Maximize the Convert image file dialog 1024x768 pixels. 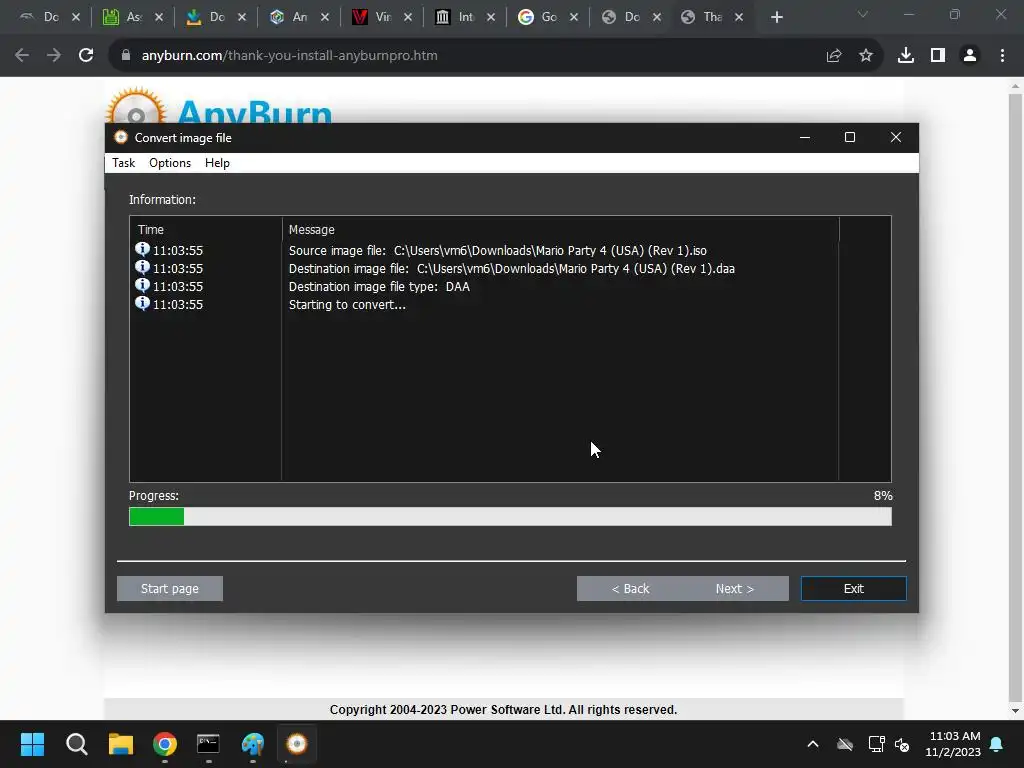850,137
